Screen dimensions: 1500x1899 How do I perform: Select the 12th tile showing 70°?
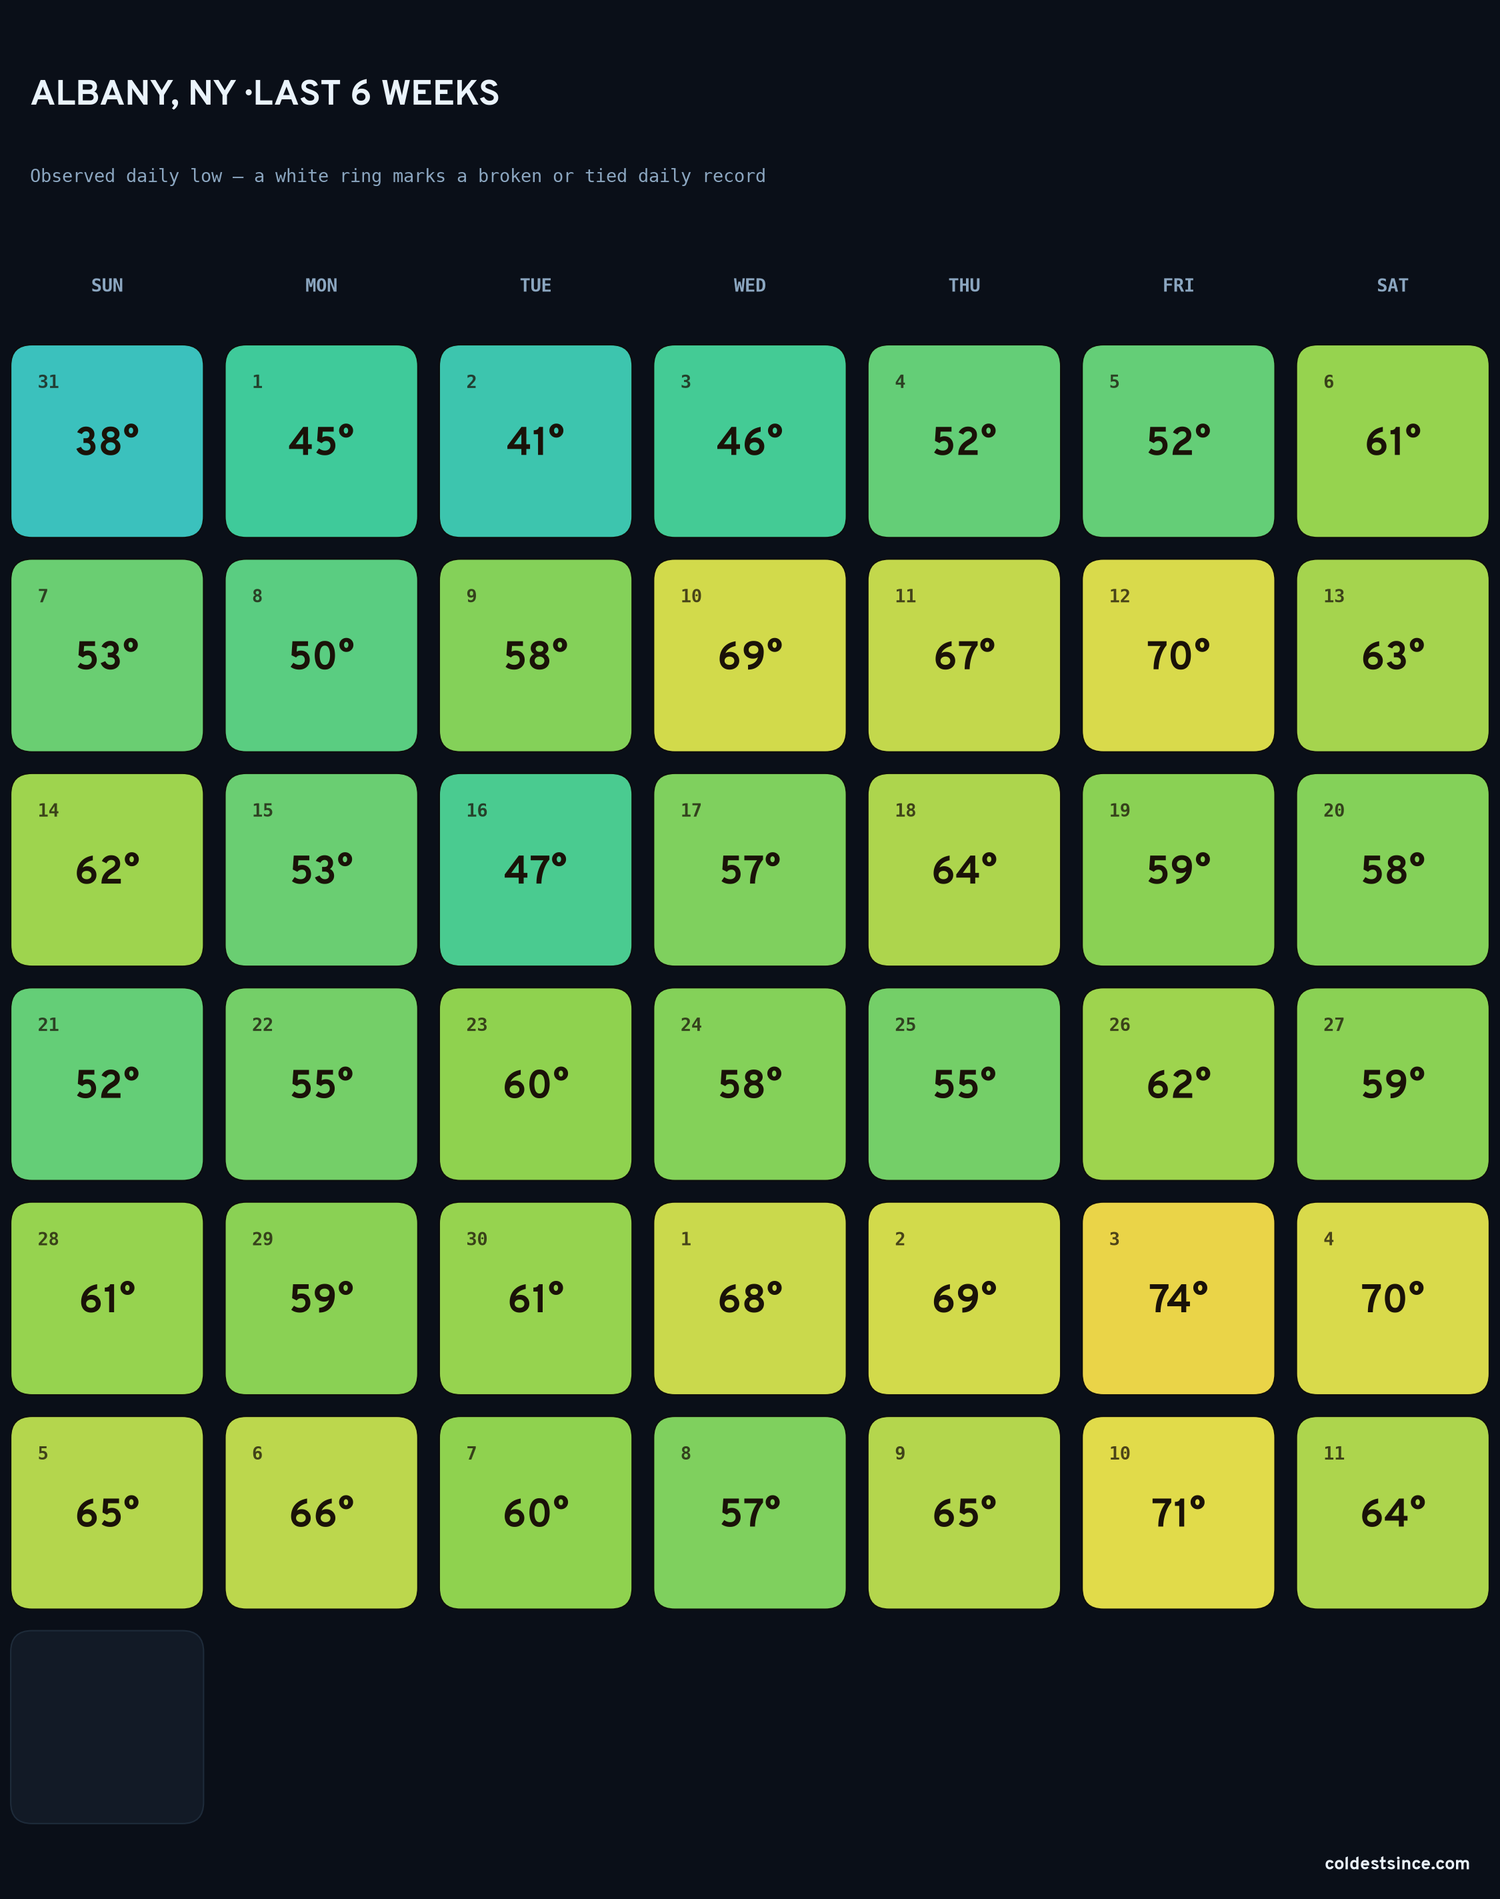click(1178, 655)
